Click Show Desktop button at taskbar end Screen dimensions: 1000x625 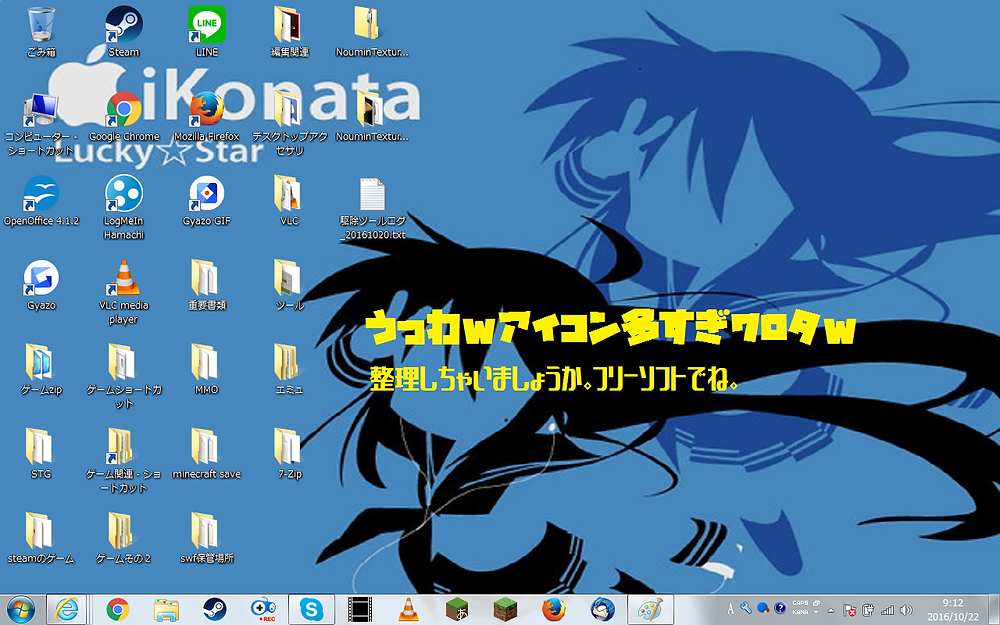pos(994,610)
